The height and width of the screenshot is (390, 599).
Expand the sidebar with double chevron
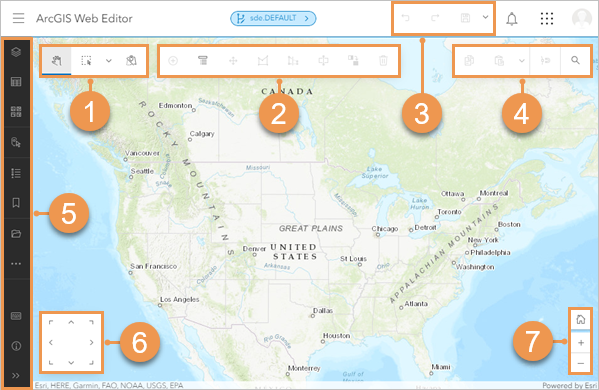16,375
